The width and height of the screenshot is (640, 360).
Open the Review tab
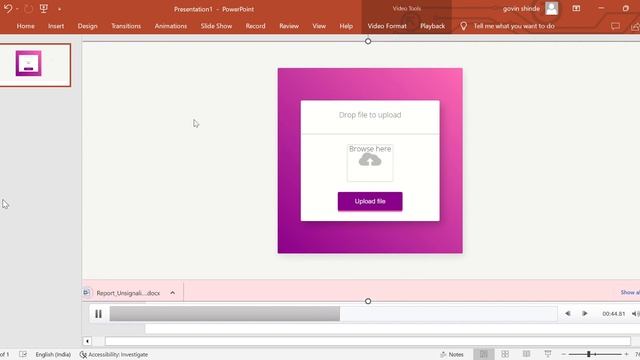289,26
